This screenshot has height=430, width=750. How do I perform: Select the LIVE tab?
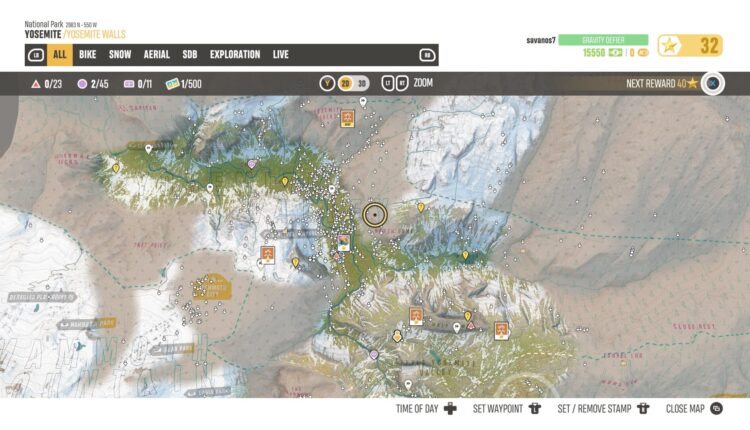click(281, 55)
